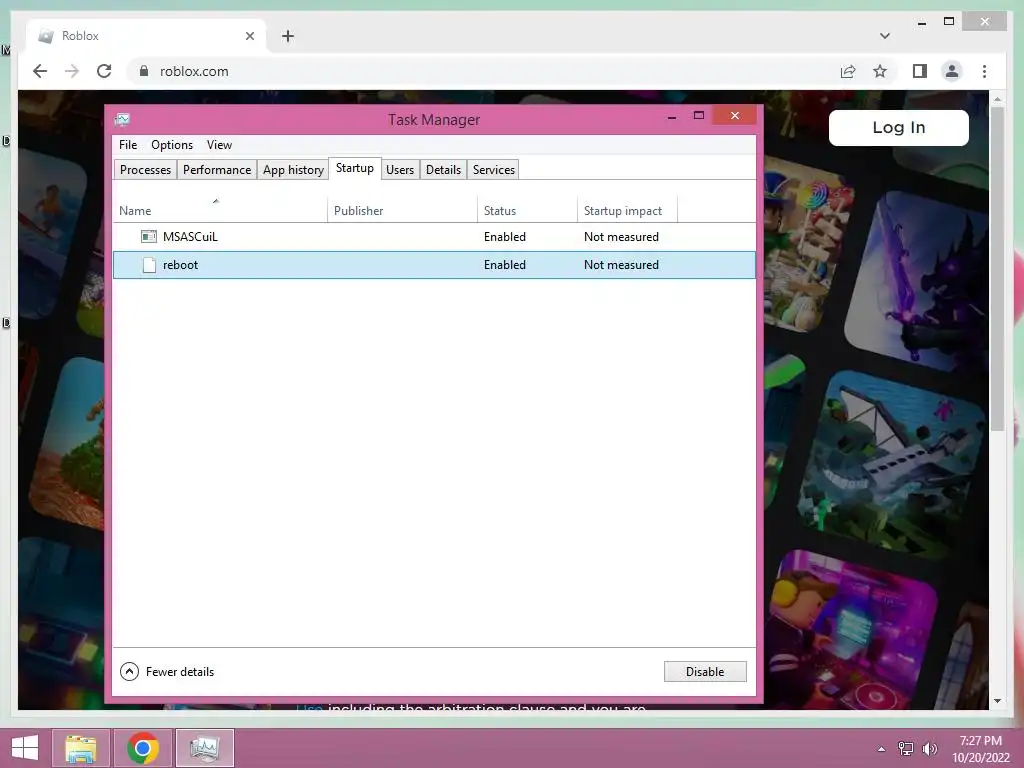Reload the Roblox page
This screenshot has height=768, width=1024.
point(104,71)
